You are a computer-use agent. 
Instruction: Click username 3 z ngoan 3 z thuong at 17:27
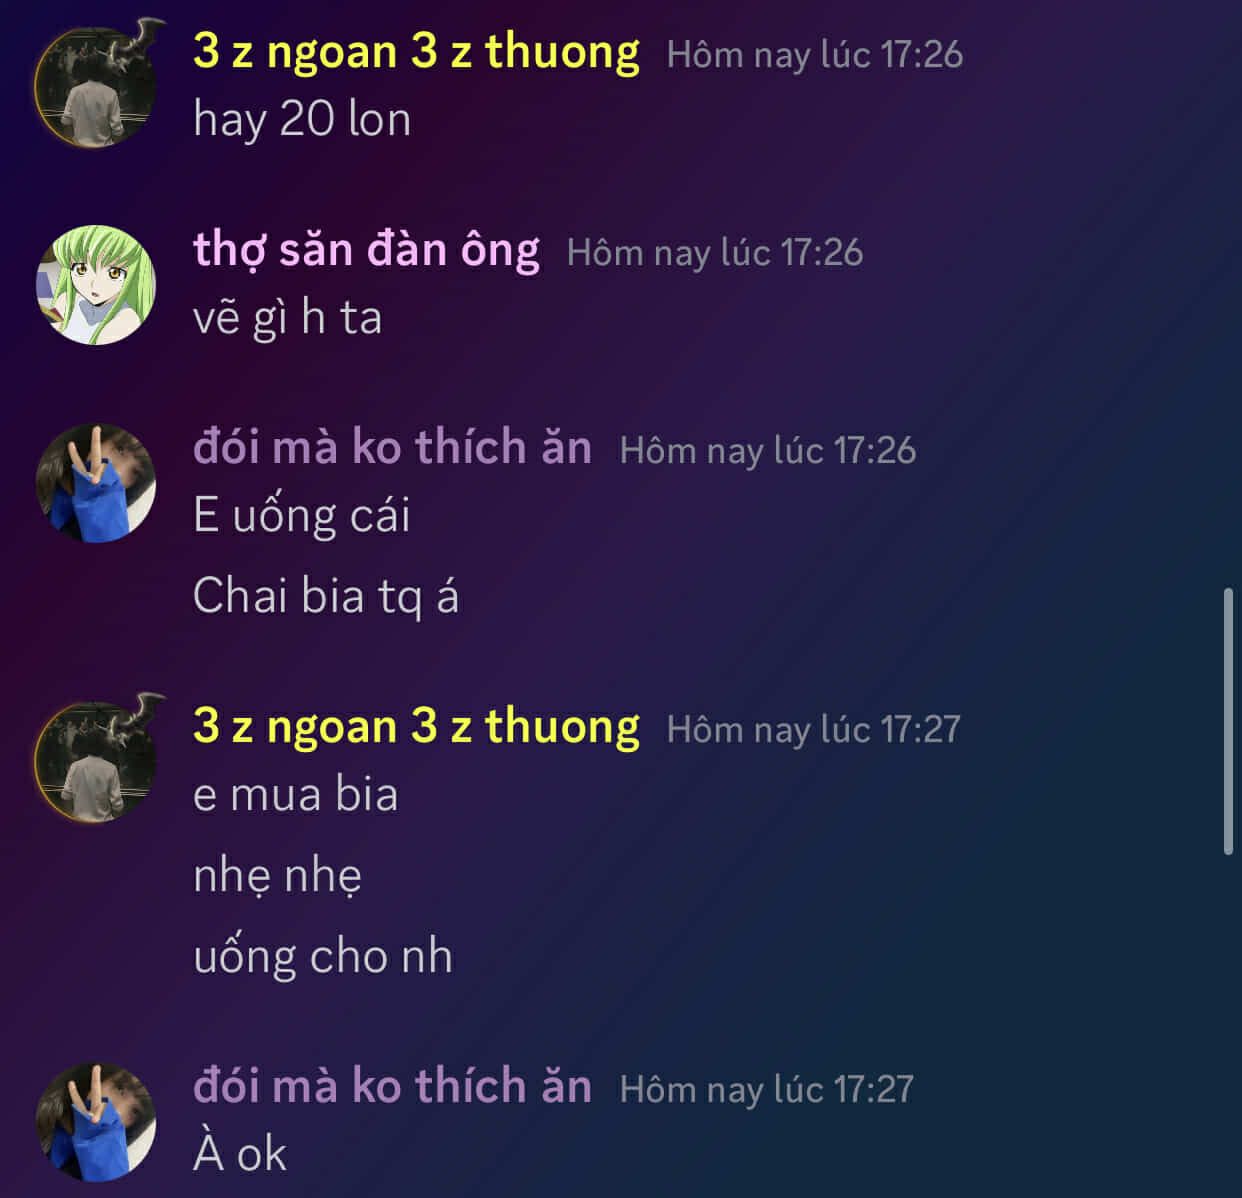point(416,727)
